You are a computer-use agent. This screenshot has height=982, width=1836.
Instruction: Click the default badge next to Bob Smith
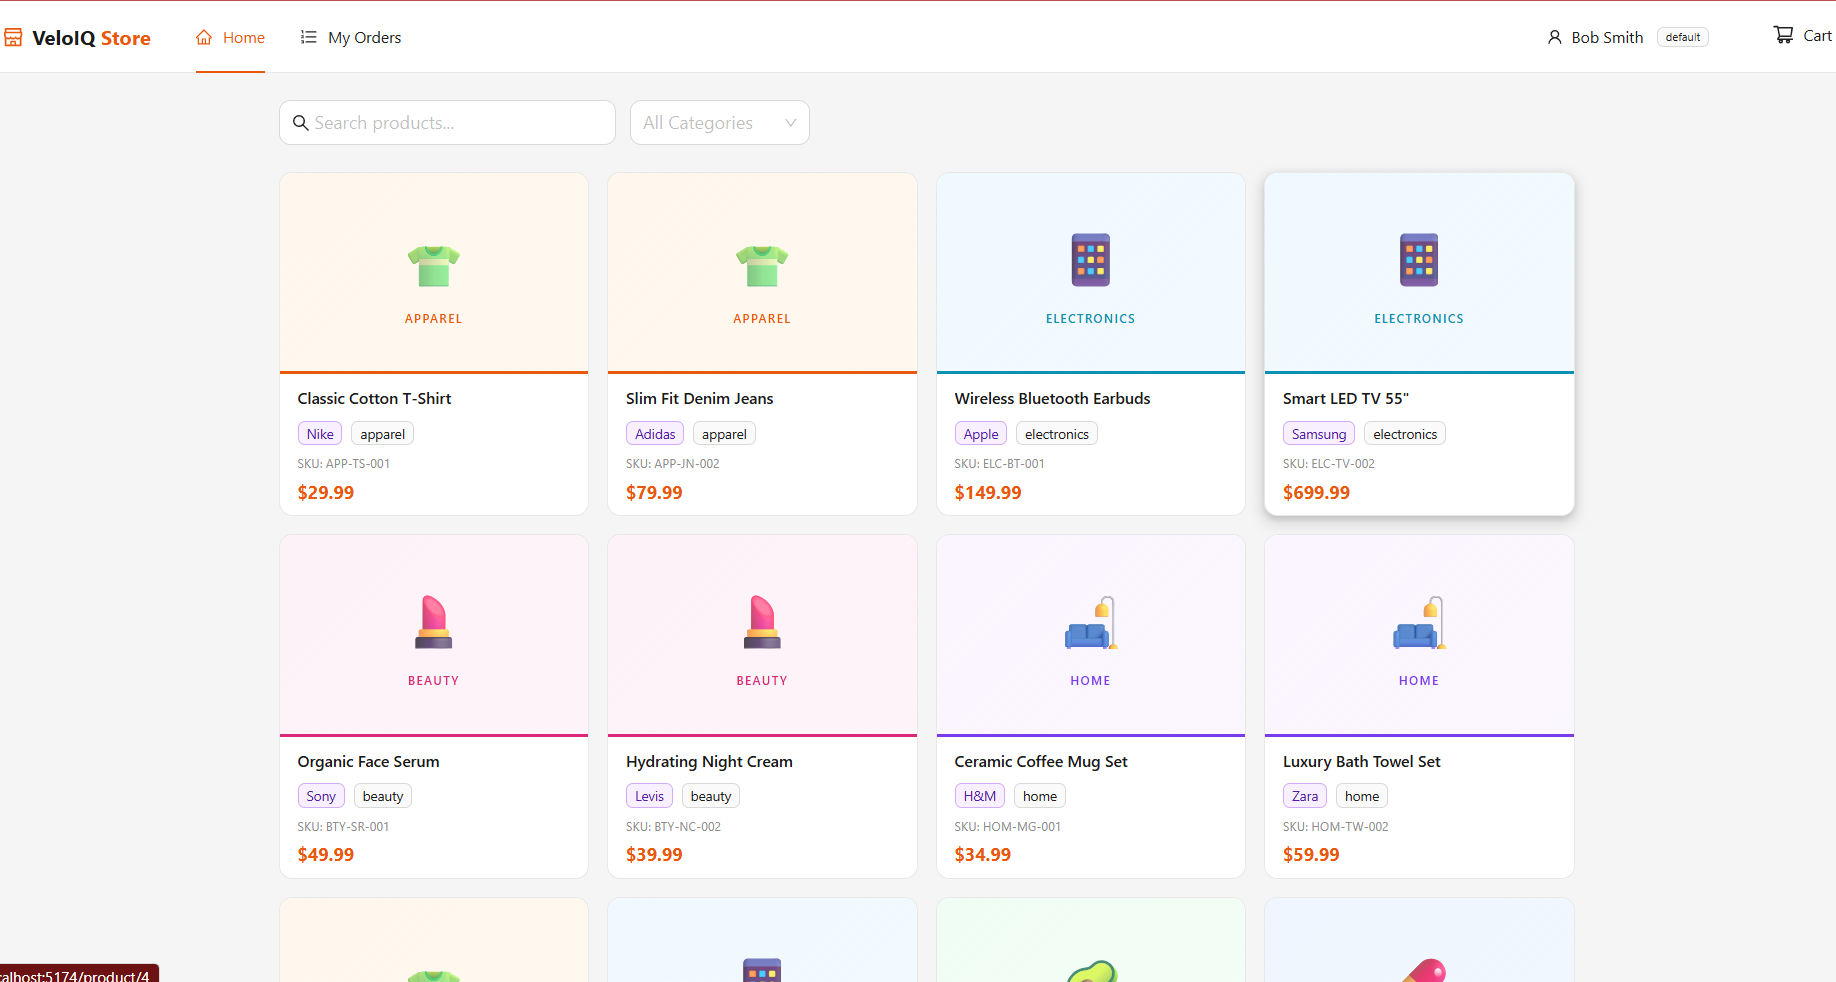coord(1683,37)
